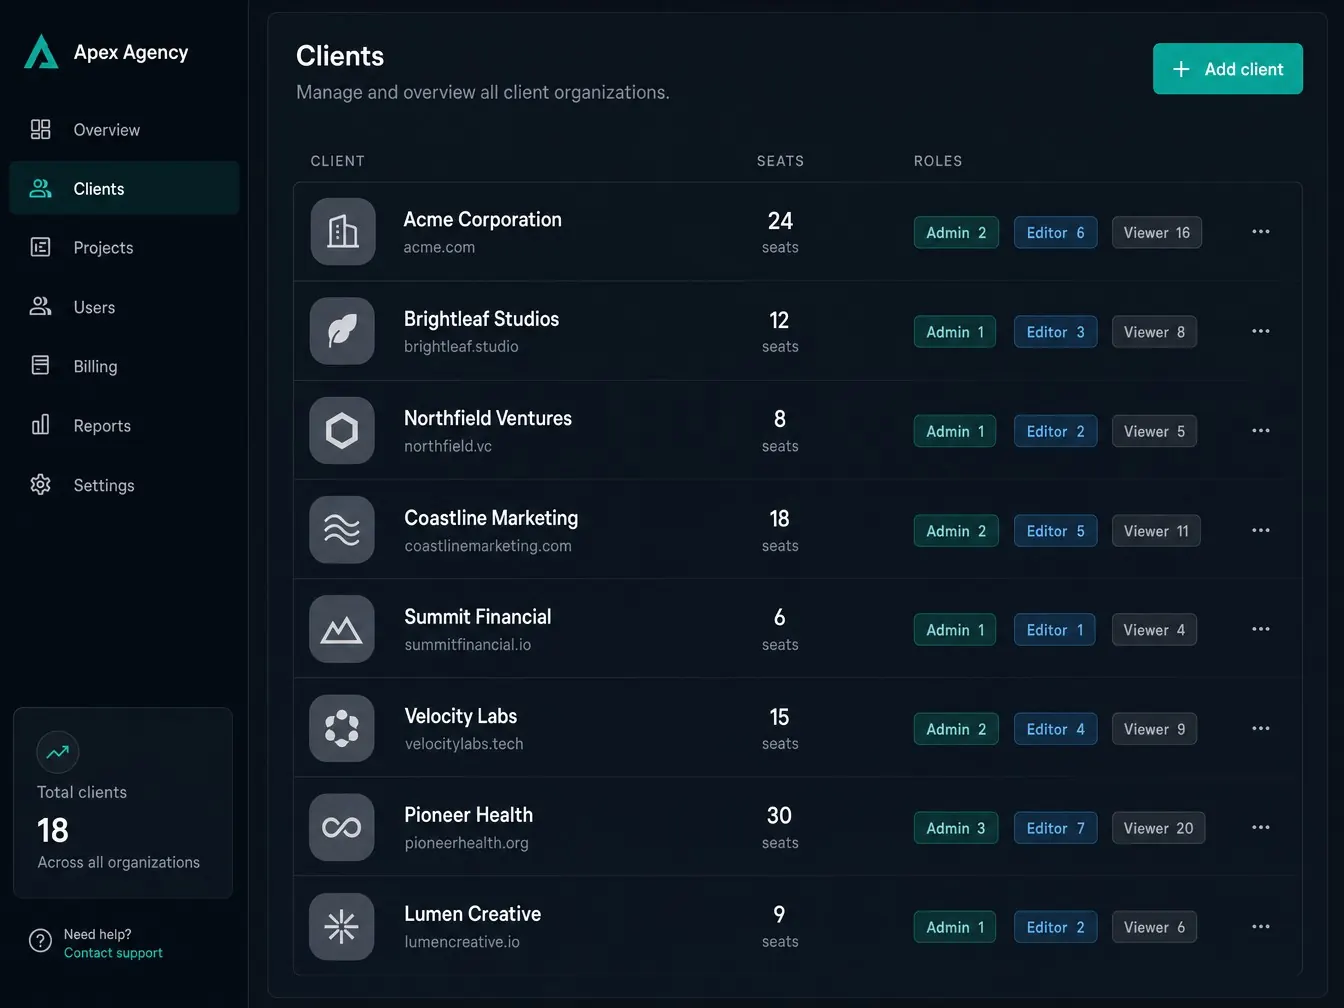Viewport: 1344px width, 1008px height.
Task: Click the brightleaf.studio domain text
Action: click(461, 346)
